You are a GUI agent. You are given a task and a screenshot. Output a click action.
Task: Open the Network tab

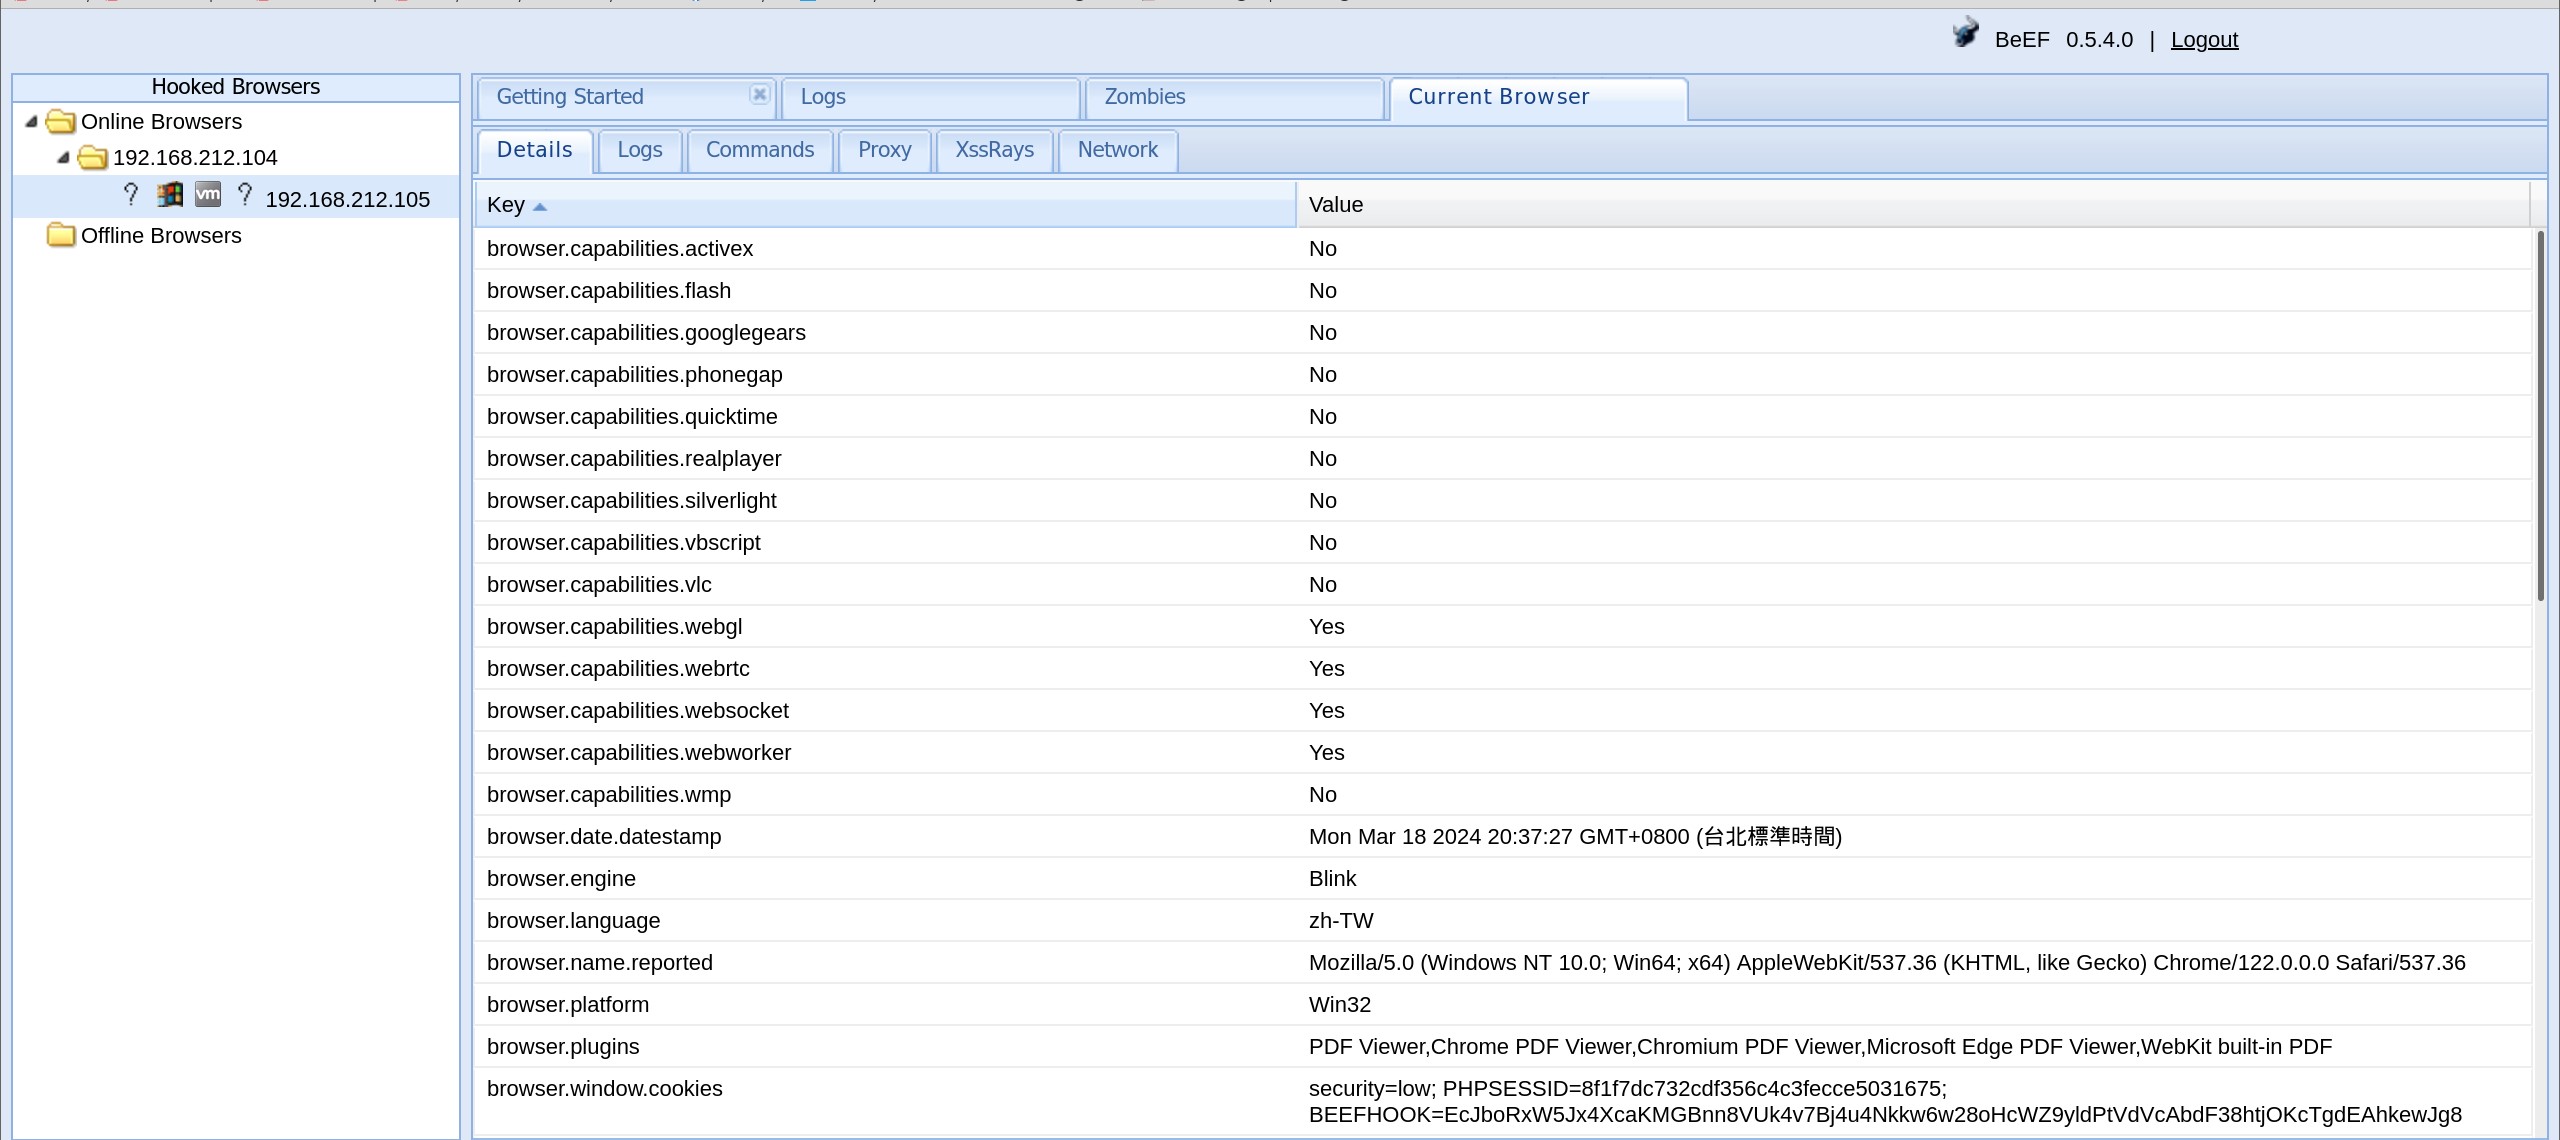[x=1117, y=150]
